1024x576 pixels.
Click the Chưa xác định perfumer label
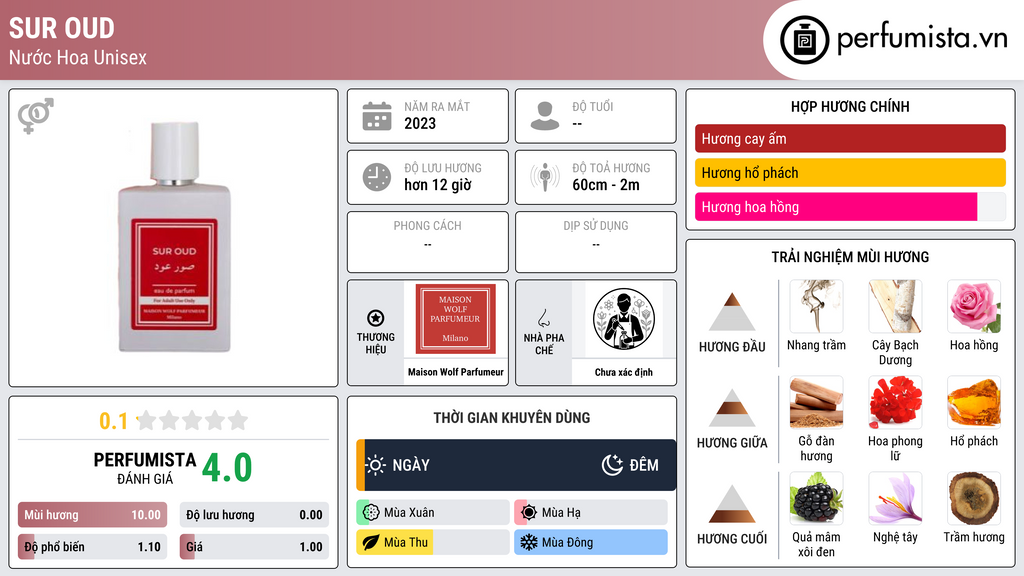click(623, 372)
